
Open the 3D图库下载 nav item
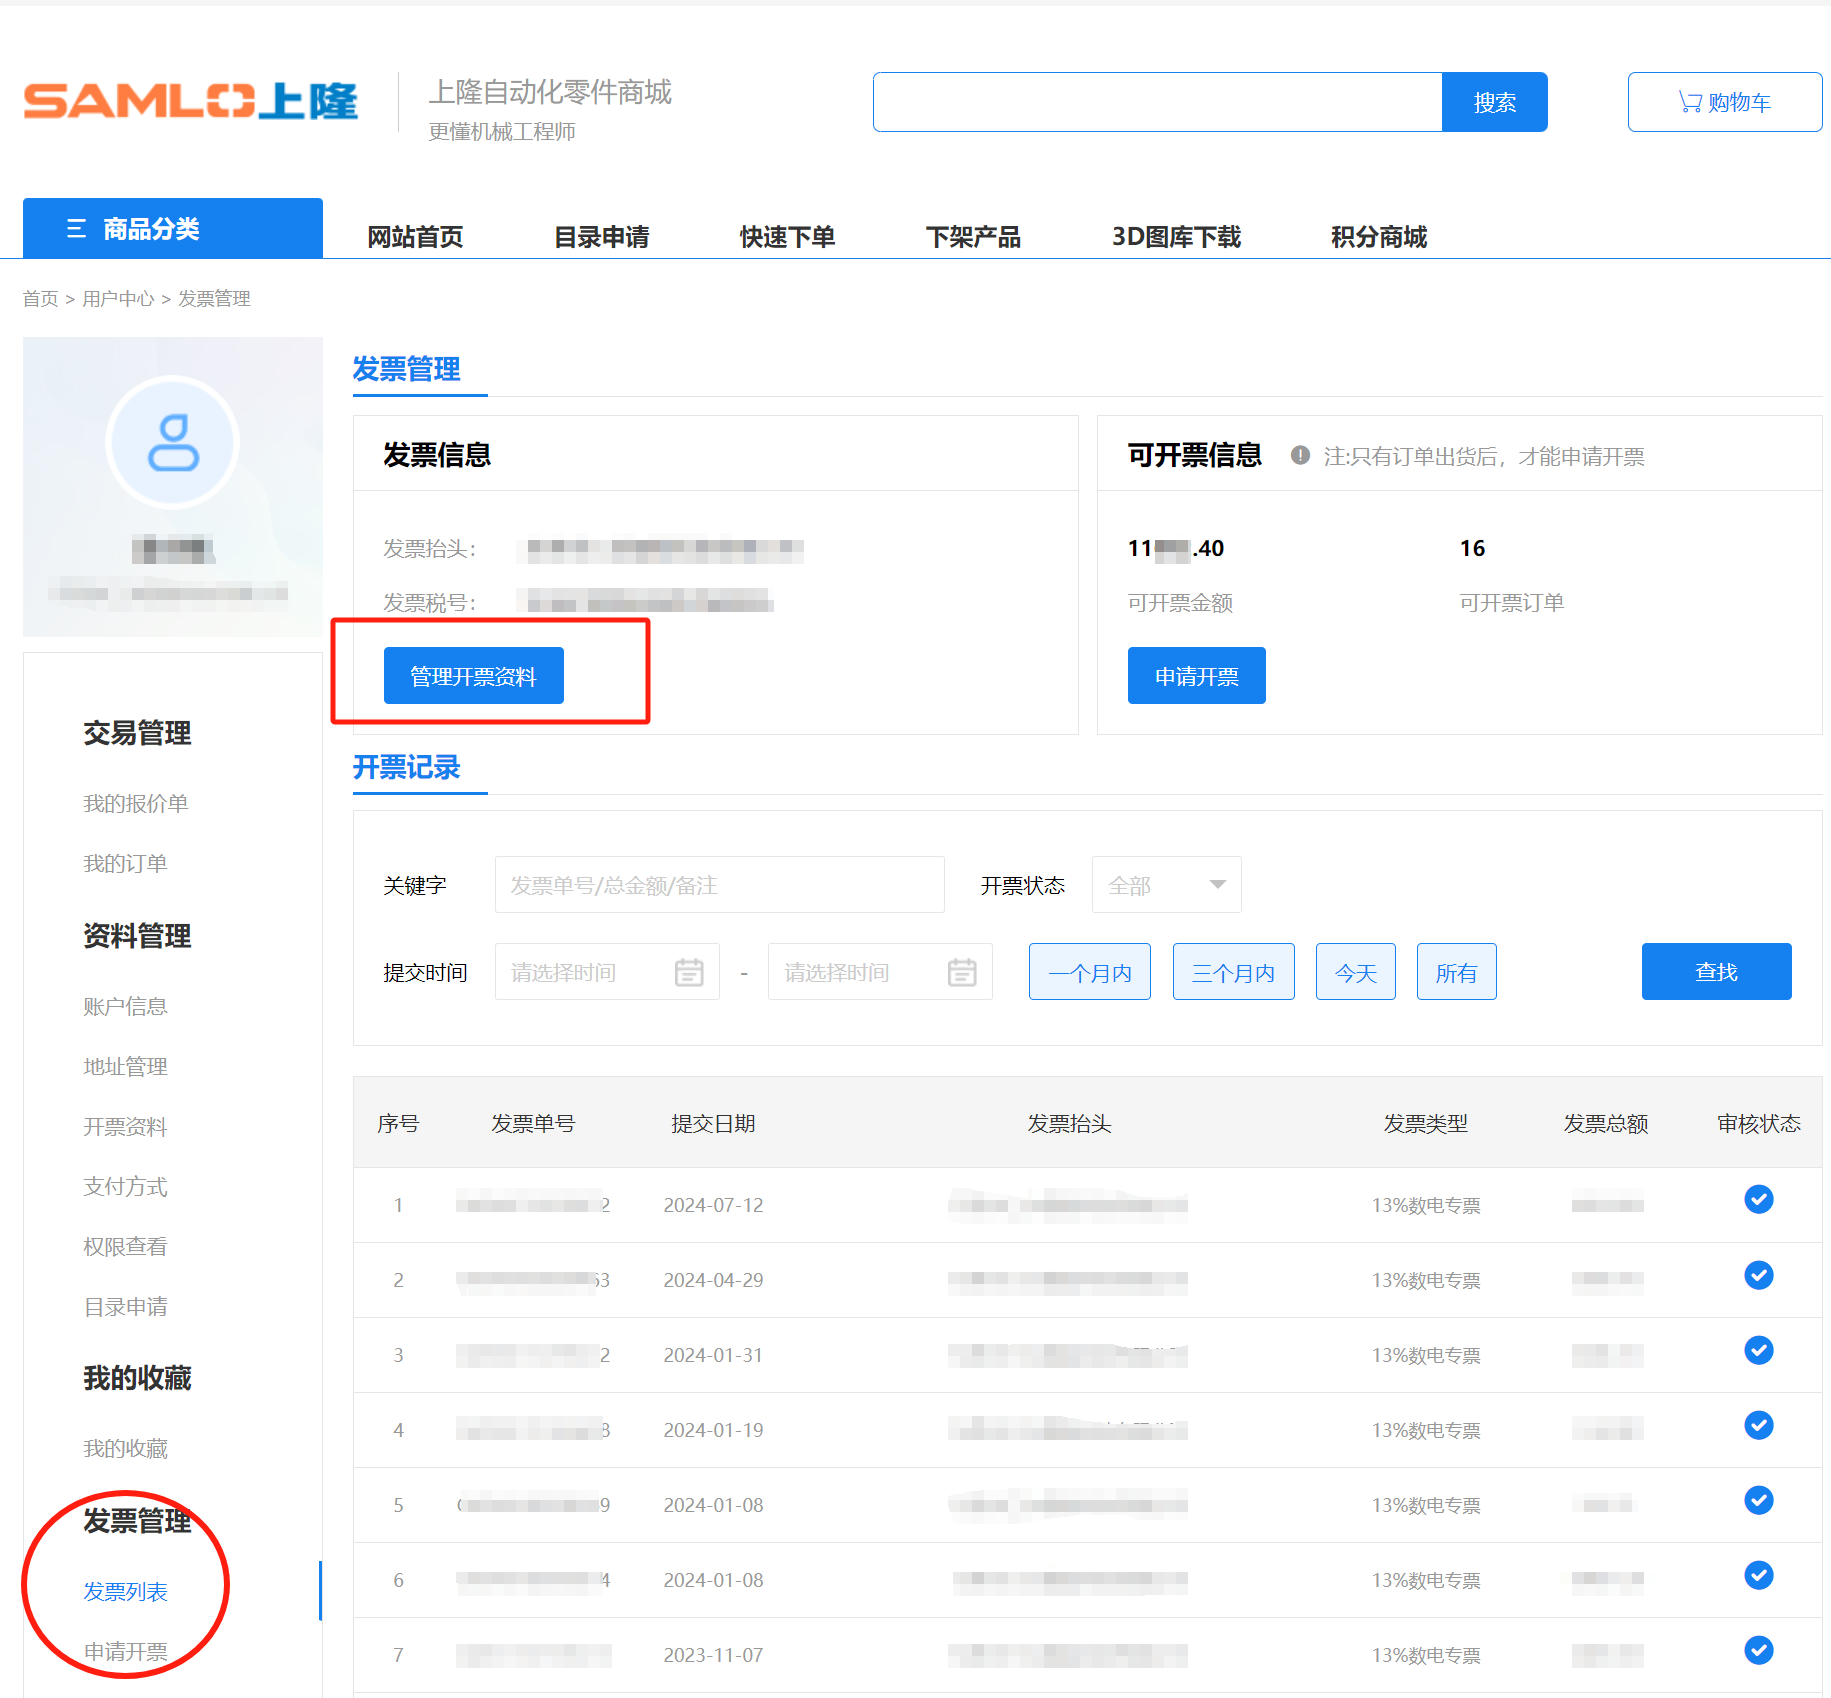tap(1176, 237)
